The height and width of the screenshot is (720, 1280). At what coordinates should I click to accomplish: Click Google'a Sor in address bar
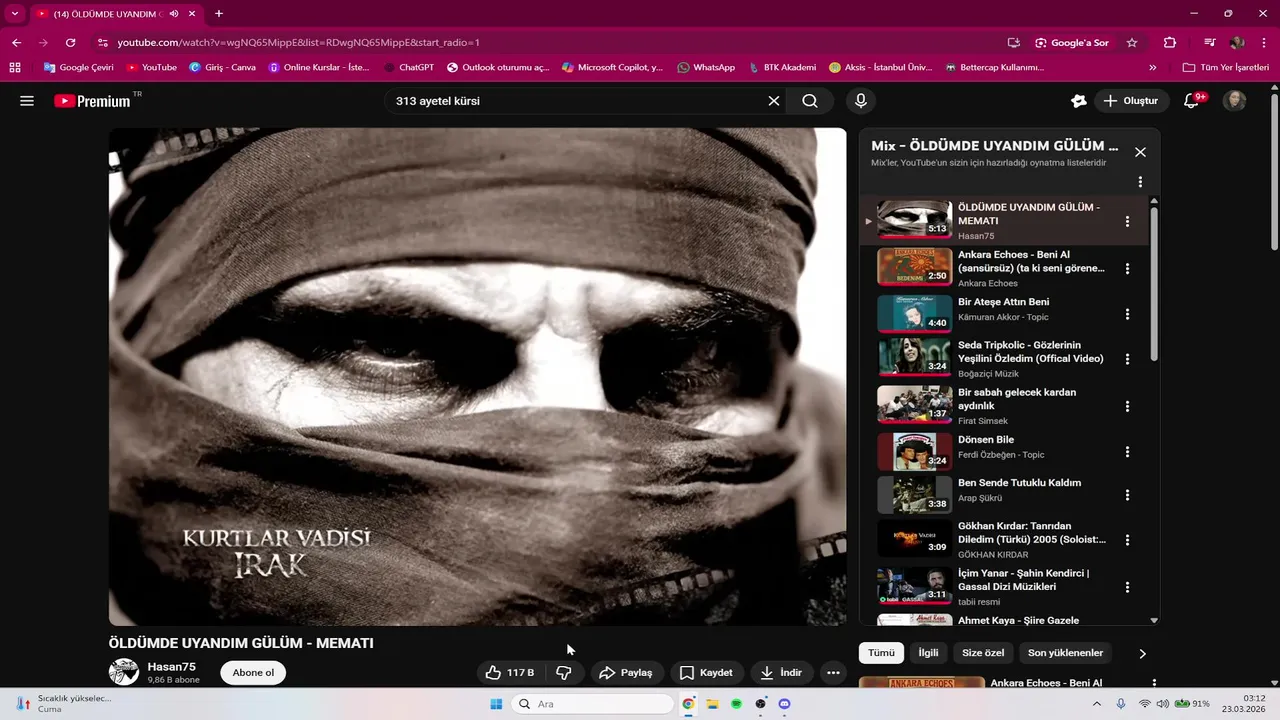1072,43
